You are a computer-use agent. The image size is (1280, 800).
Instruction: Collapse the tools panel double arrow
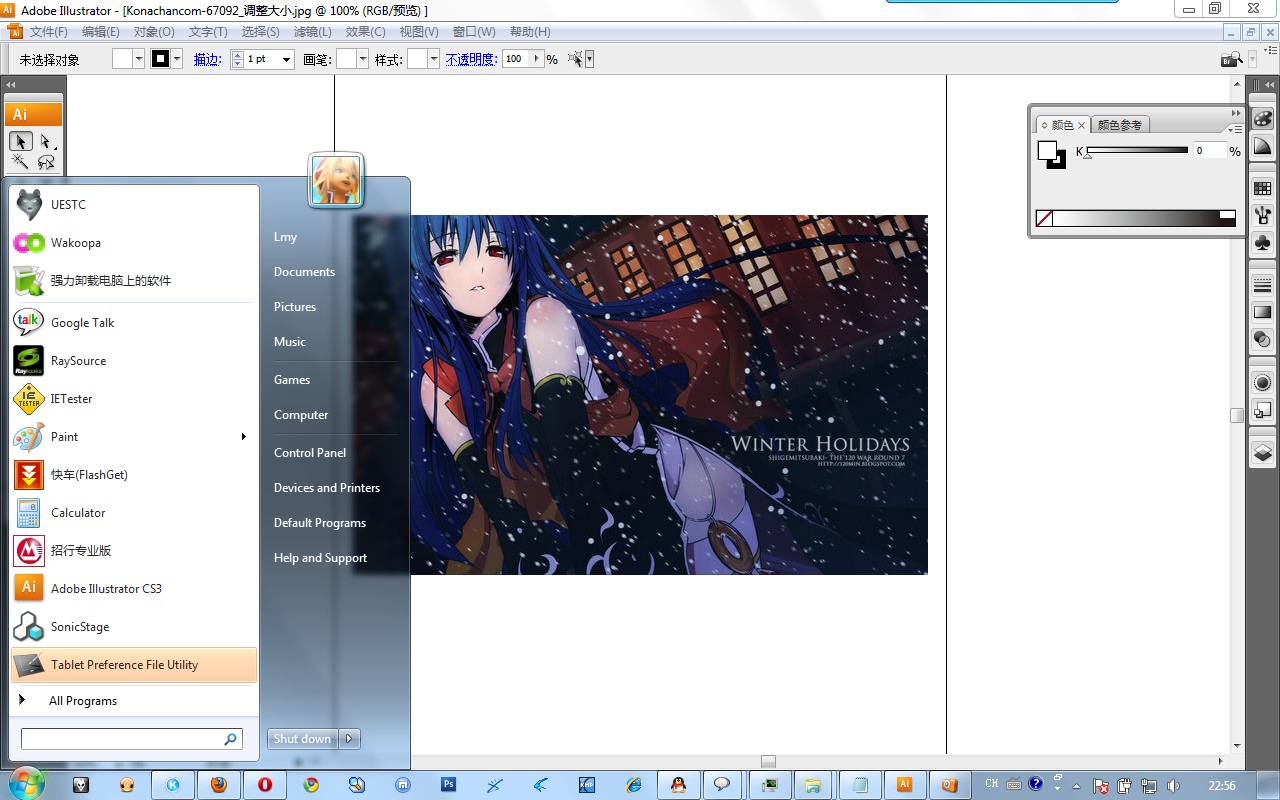11,85
